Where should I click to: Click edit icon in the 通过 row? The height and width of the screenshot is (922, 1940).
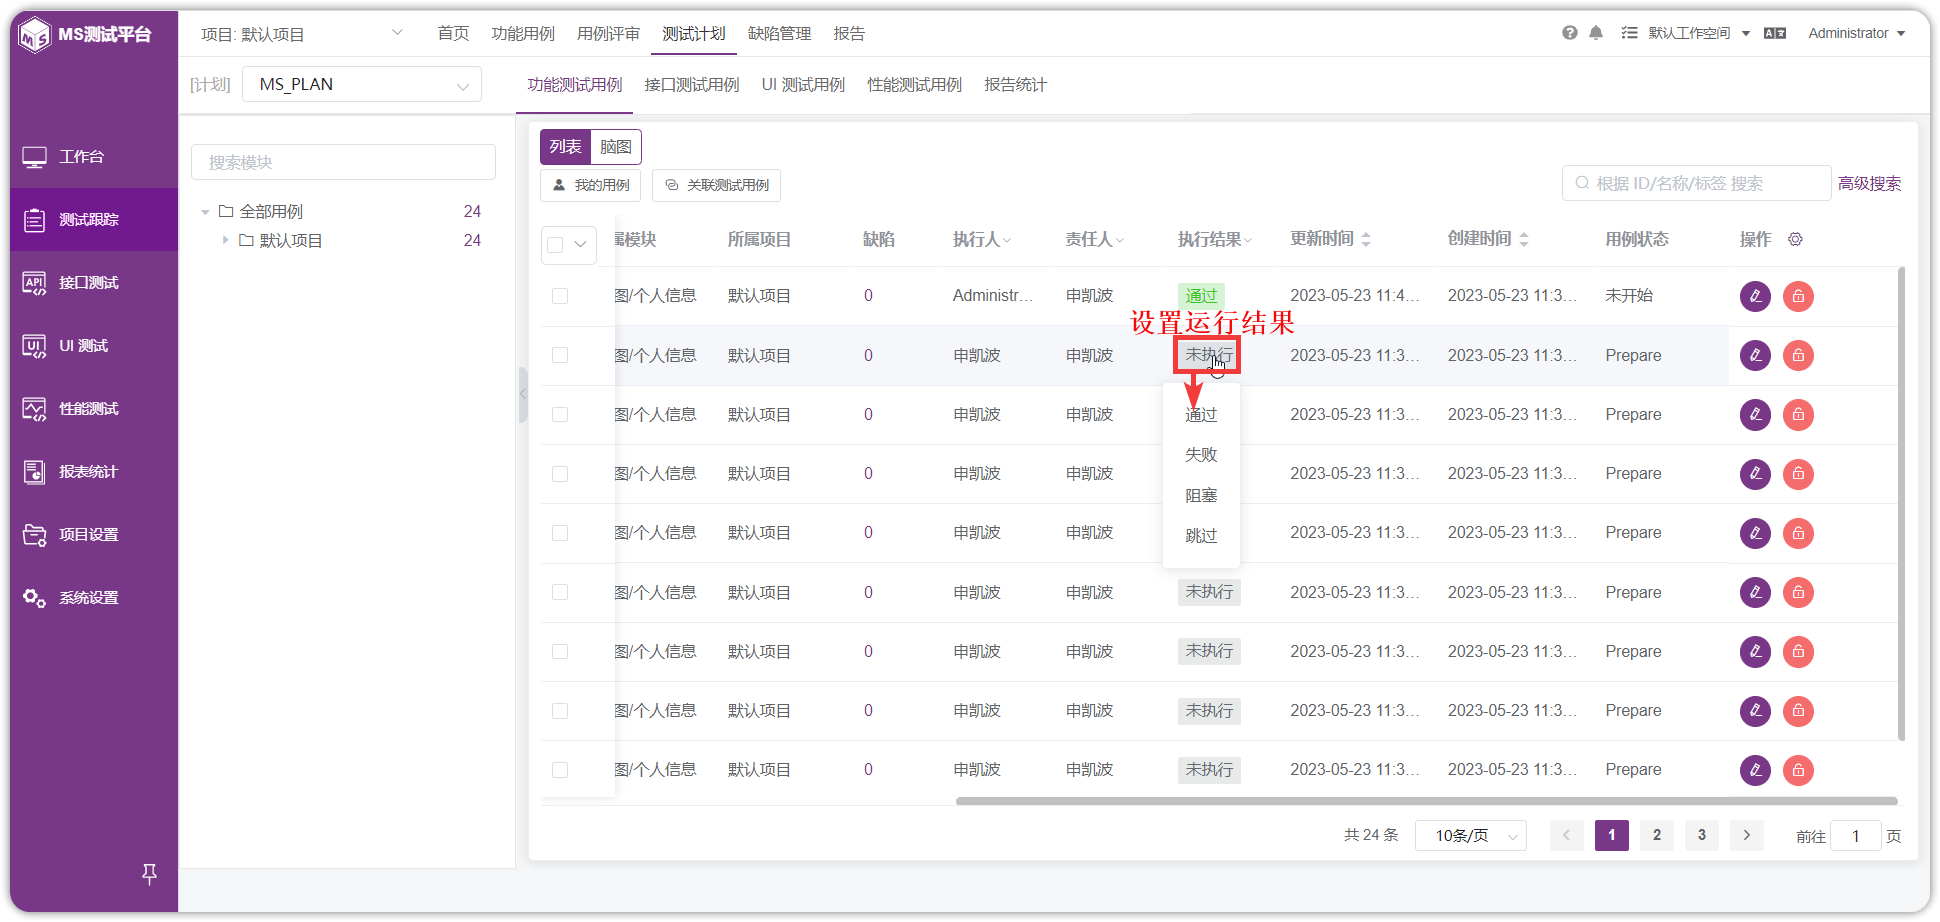tap(1755, 296)
